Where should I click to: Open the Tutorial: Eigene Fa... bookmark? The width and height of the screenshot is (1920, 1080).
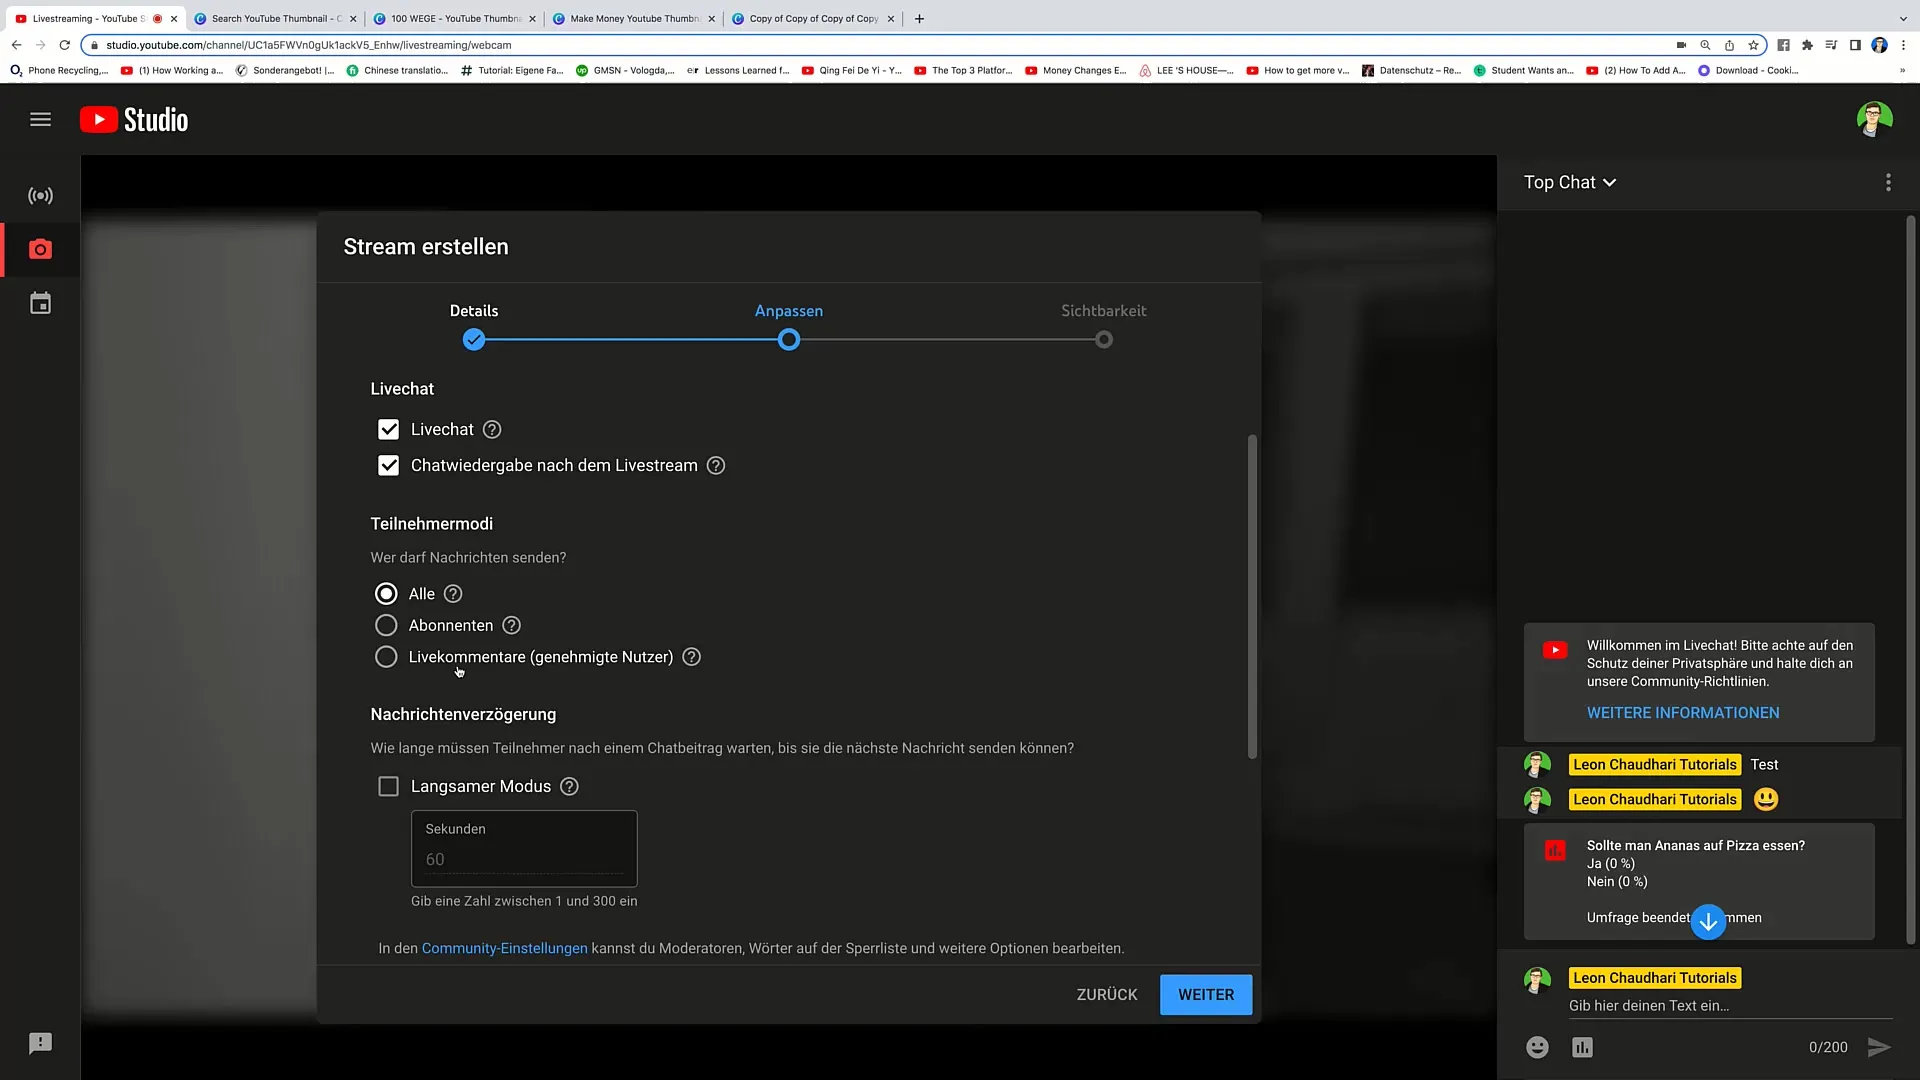click(512, 71)
